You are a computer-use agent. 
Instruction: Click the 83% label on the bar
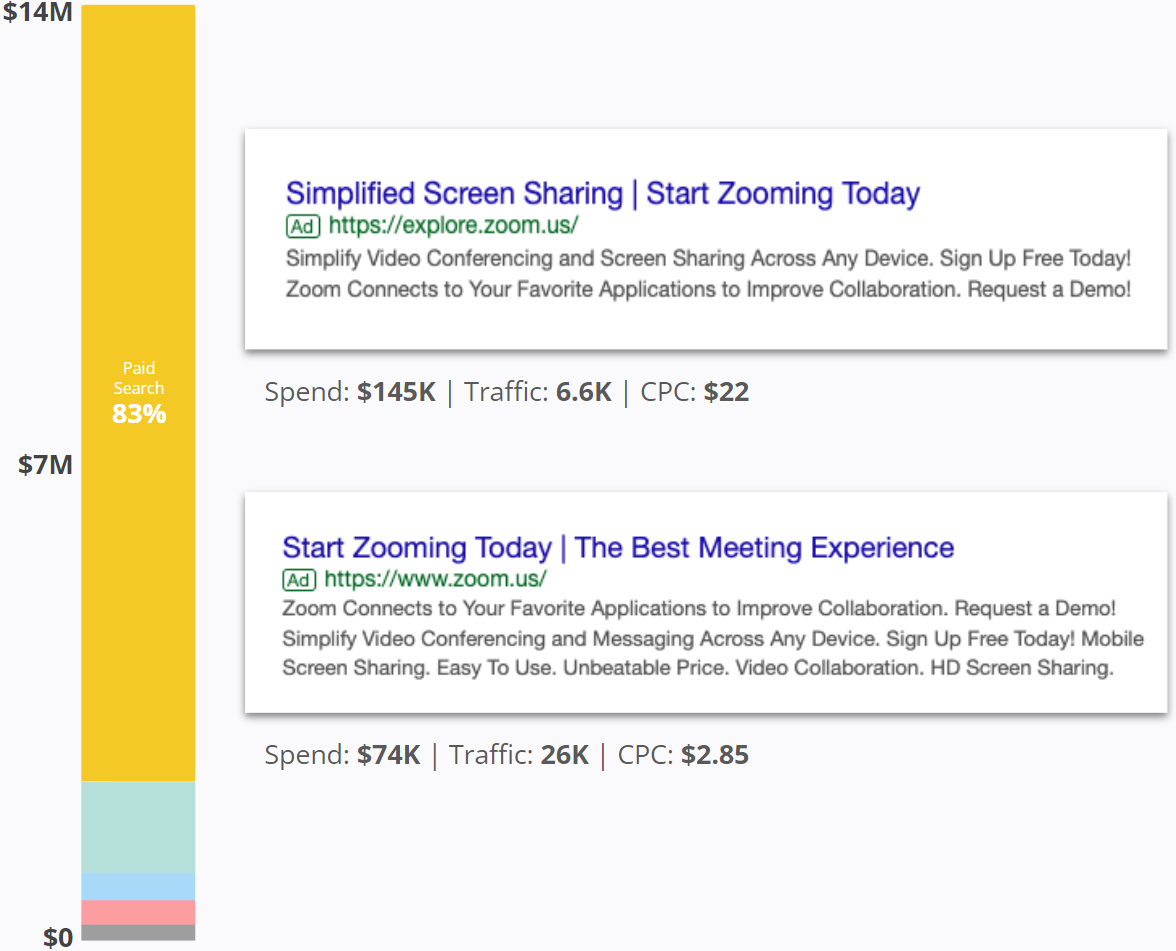139,414
